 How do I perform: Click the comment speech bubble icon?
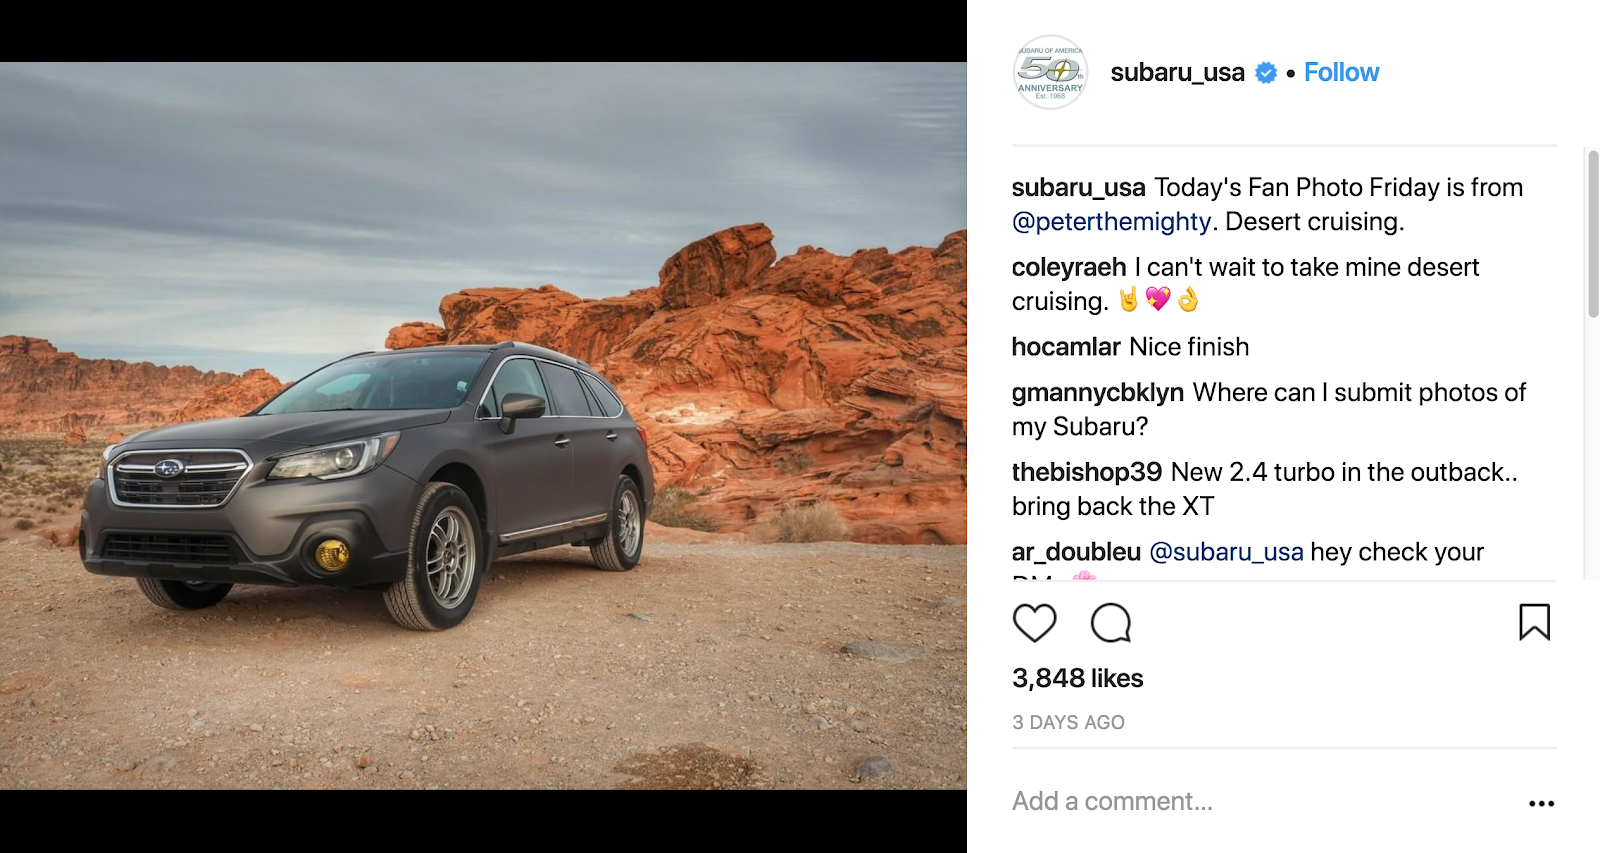1110,623
